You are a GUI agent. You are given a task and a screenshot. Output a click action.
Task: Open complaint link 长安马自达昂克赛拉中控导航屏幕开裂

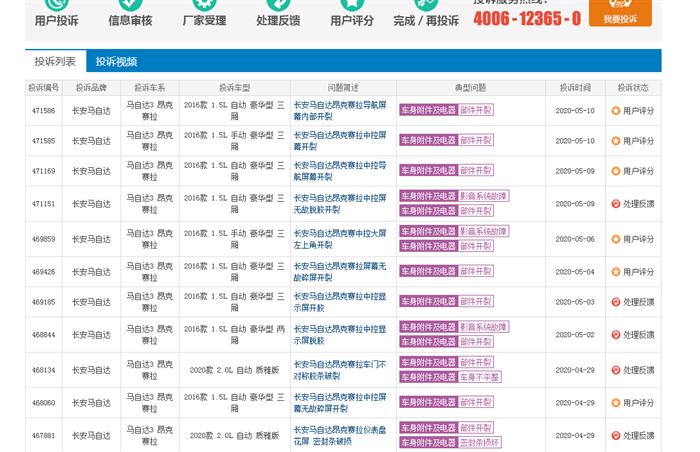pos(340,171)
